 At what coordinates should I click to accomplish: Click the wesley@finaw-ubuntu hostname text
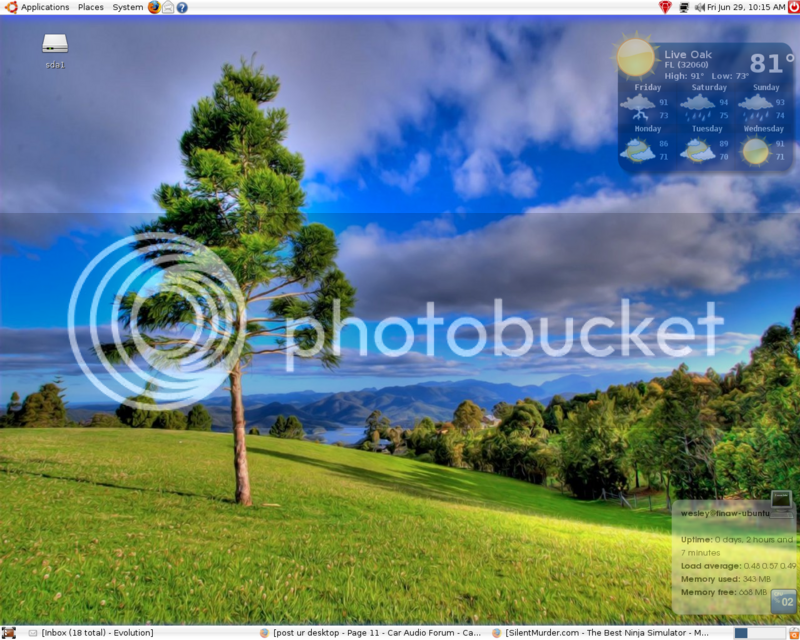tap(724, 513)
